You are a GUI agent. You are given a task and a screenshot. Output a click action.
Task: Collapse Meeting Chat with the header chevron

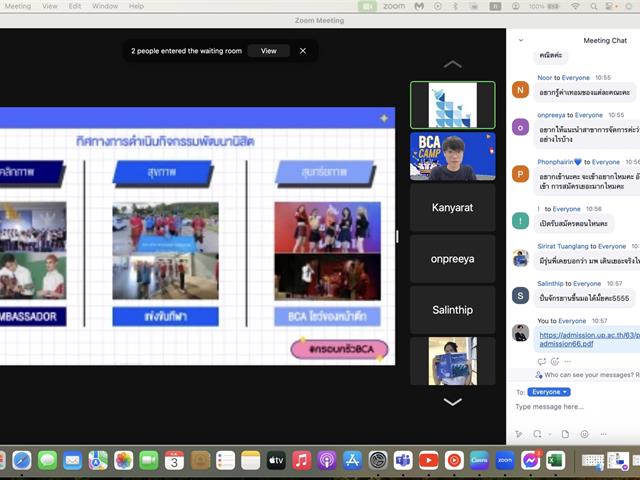pyautogui.click(x=521, y=40)
